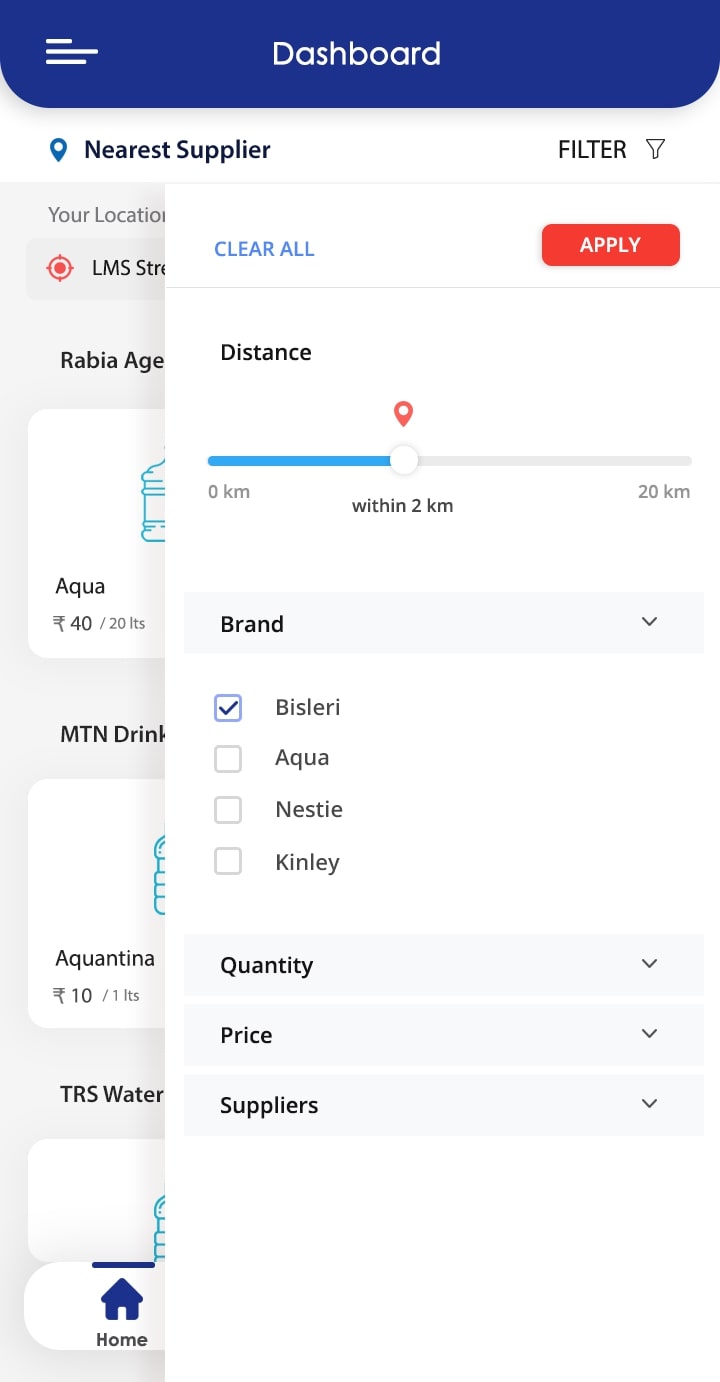Screen dimensions: 720x1382
Task: Collapse the Brand section chevron
Action: coord(649,622)
